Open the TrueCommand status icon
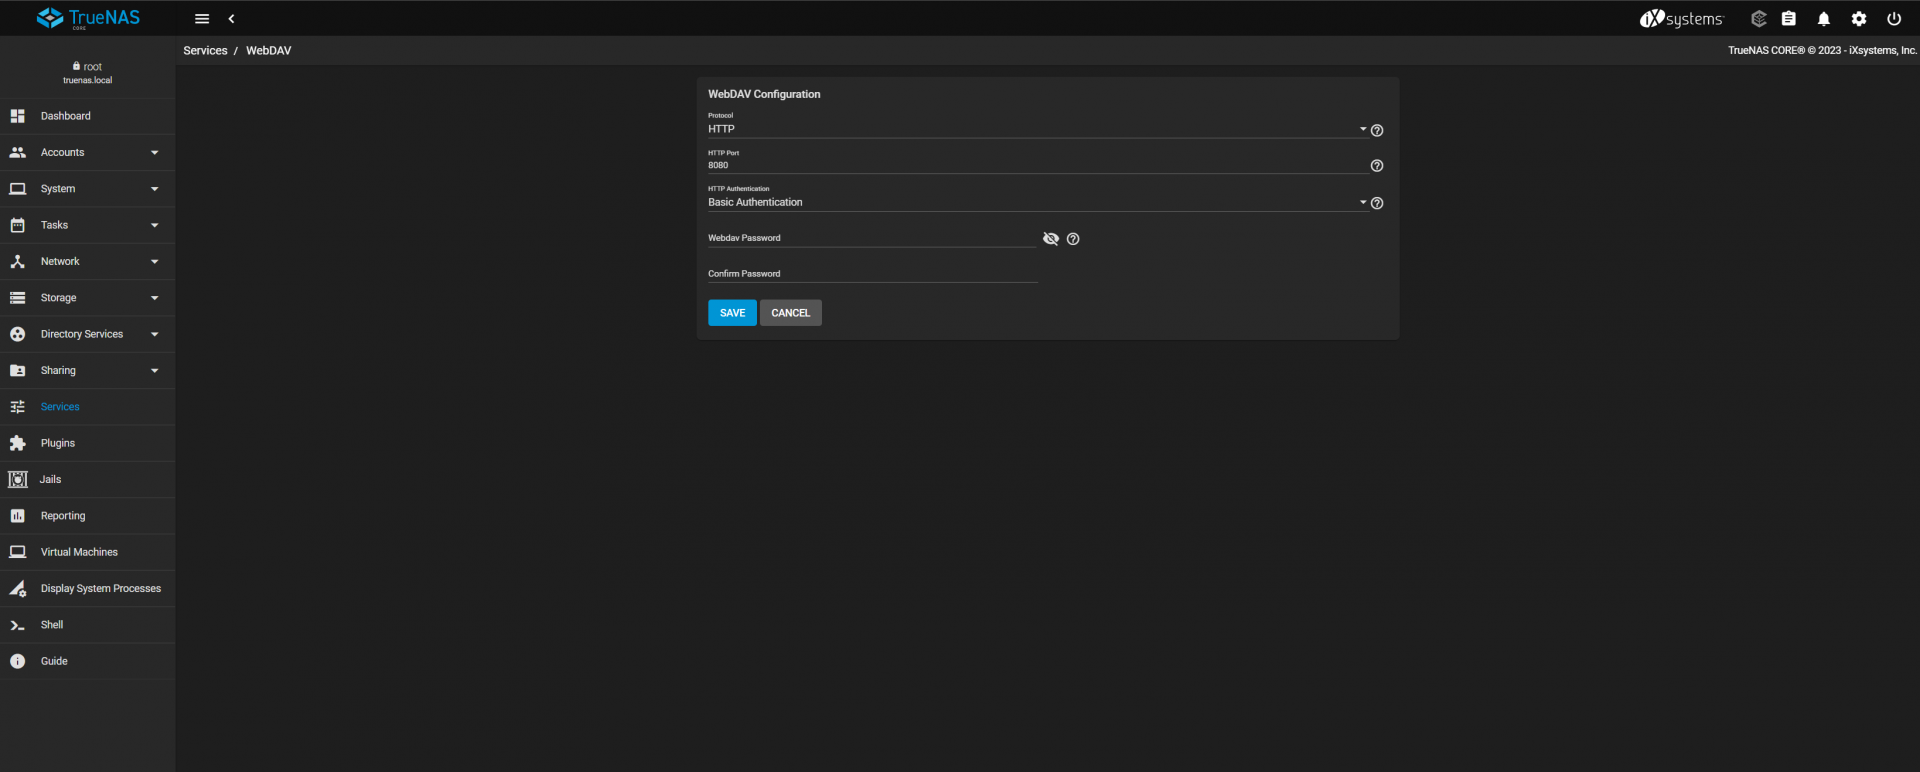The image size is (1920, 772). click(1759, 19)
